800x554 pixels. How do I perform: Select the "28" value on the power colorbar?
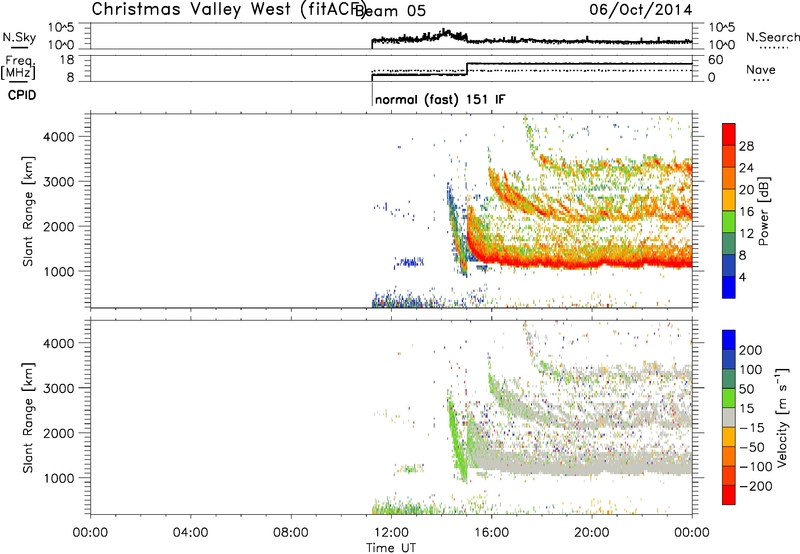pos(746,146)
